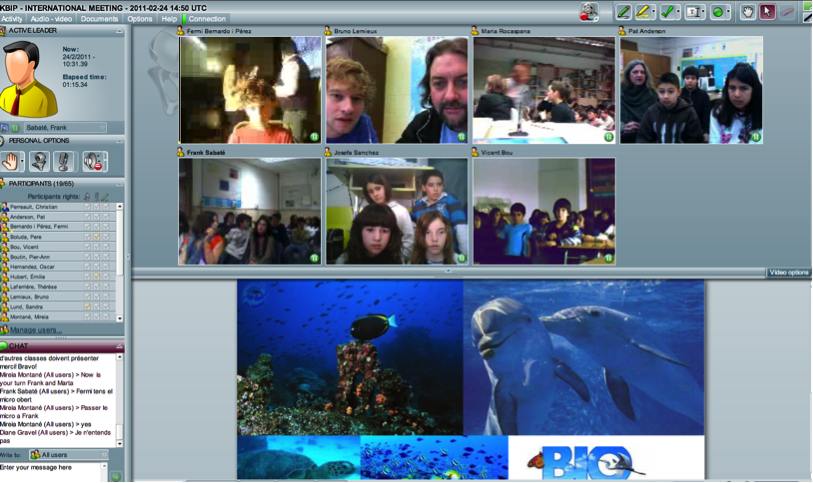Click the recording film reel icon

point(589,12)
